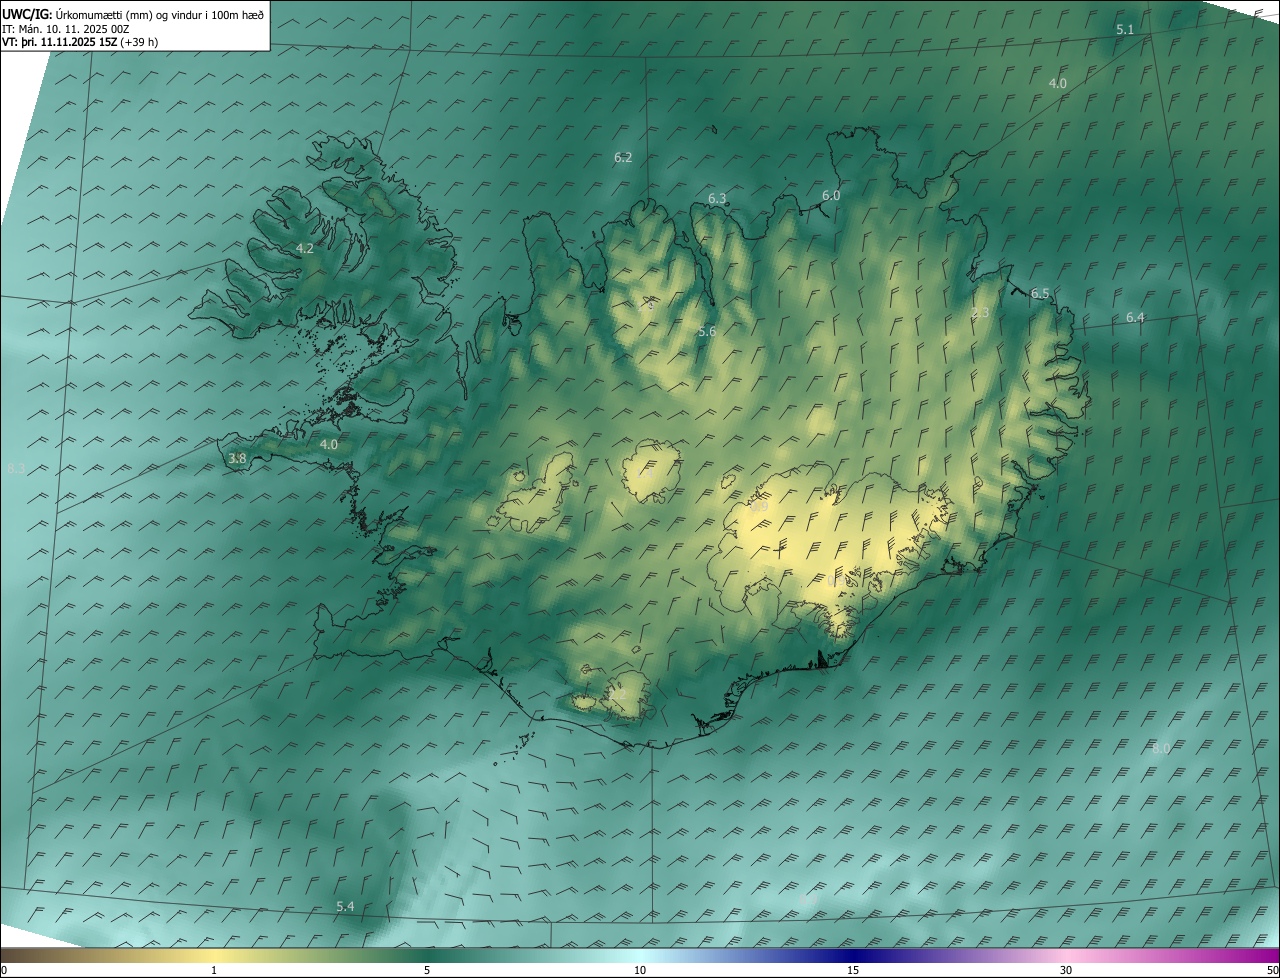
Task: Click the colorbar tick labeled 1
Action: 214,971
